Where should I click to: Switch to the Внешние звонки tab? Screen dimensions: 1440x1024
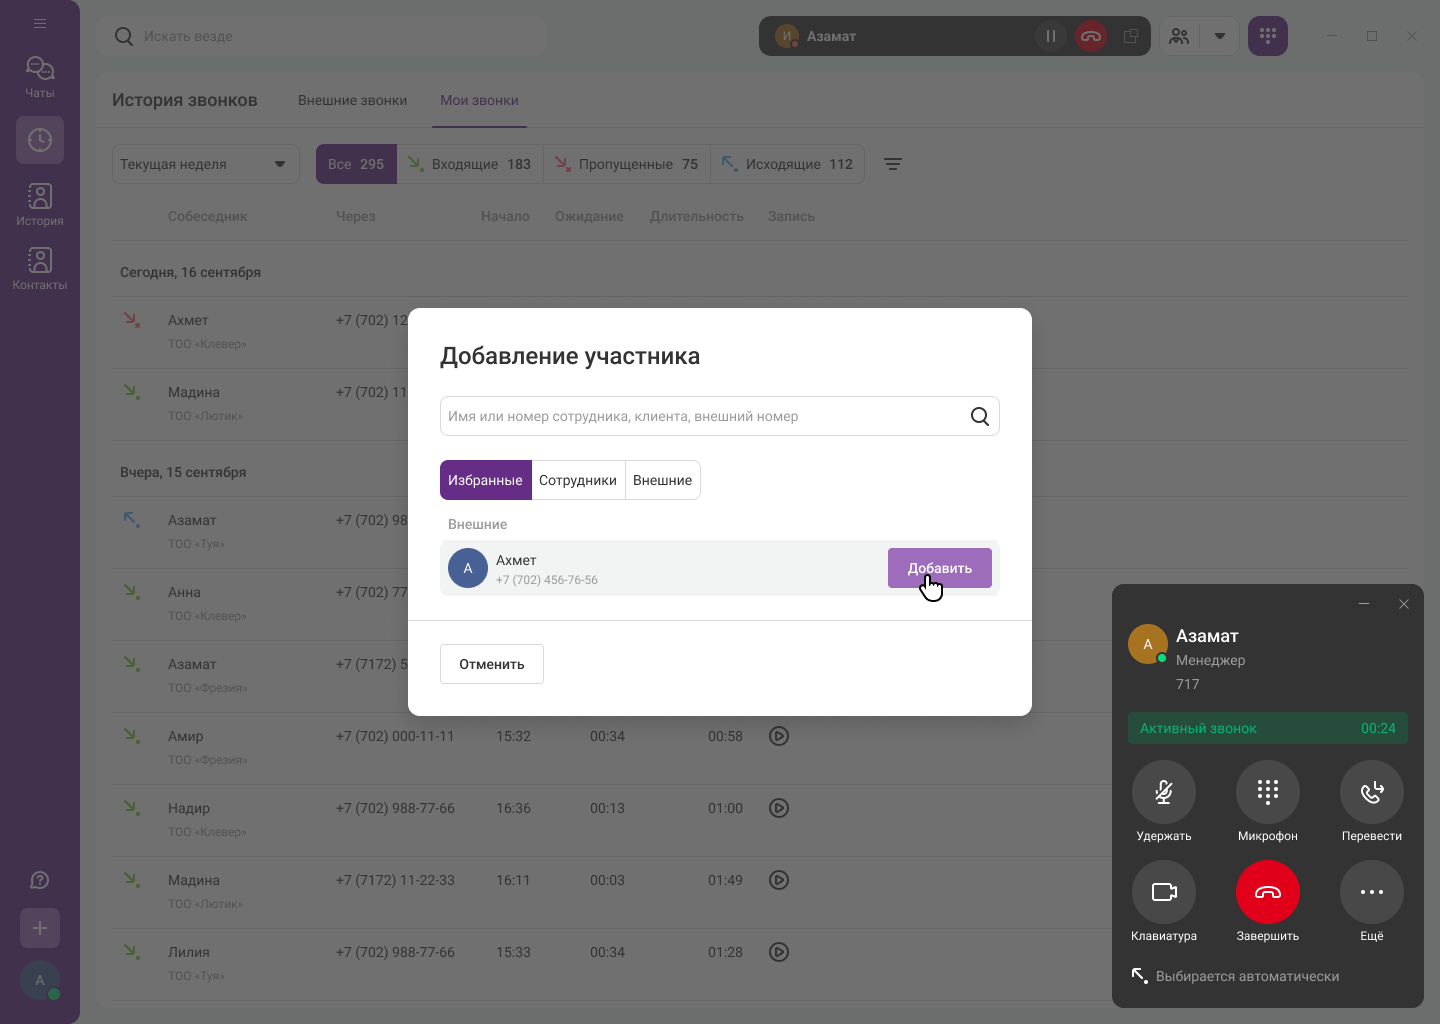click(x=352, y=100)
